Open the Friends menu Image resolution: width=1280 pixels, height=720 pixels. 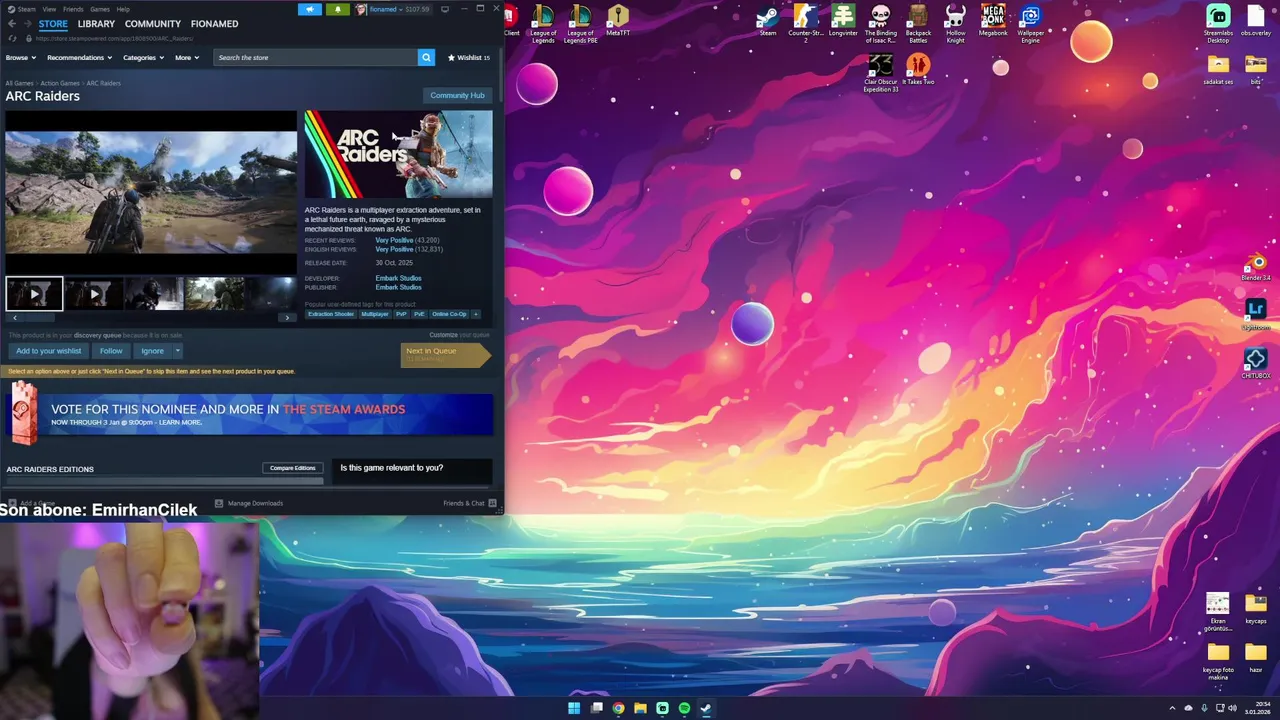73,9
